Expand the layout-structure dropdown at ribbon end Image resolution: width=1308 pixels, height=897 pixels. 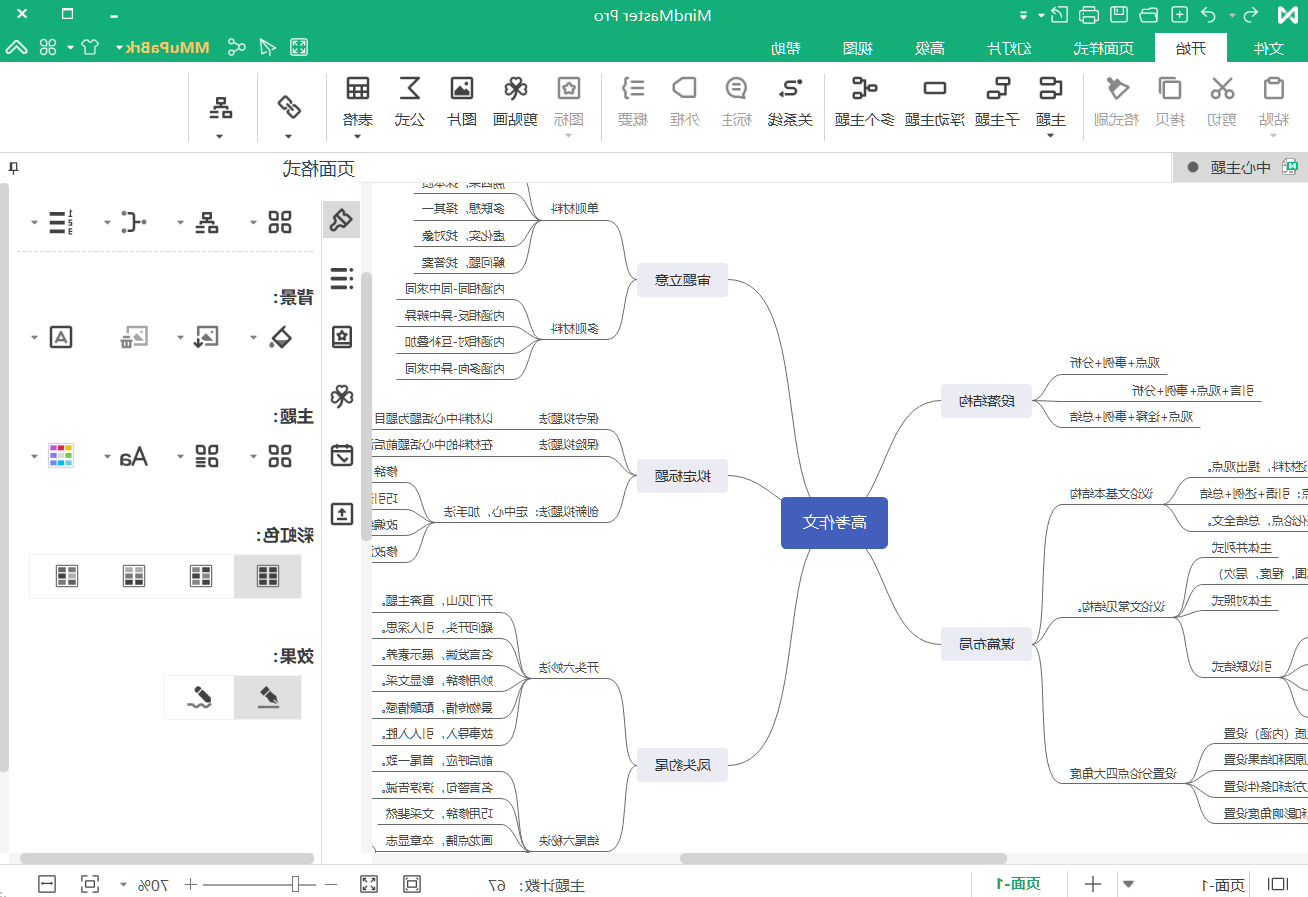click(220, 135)
